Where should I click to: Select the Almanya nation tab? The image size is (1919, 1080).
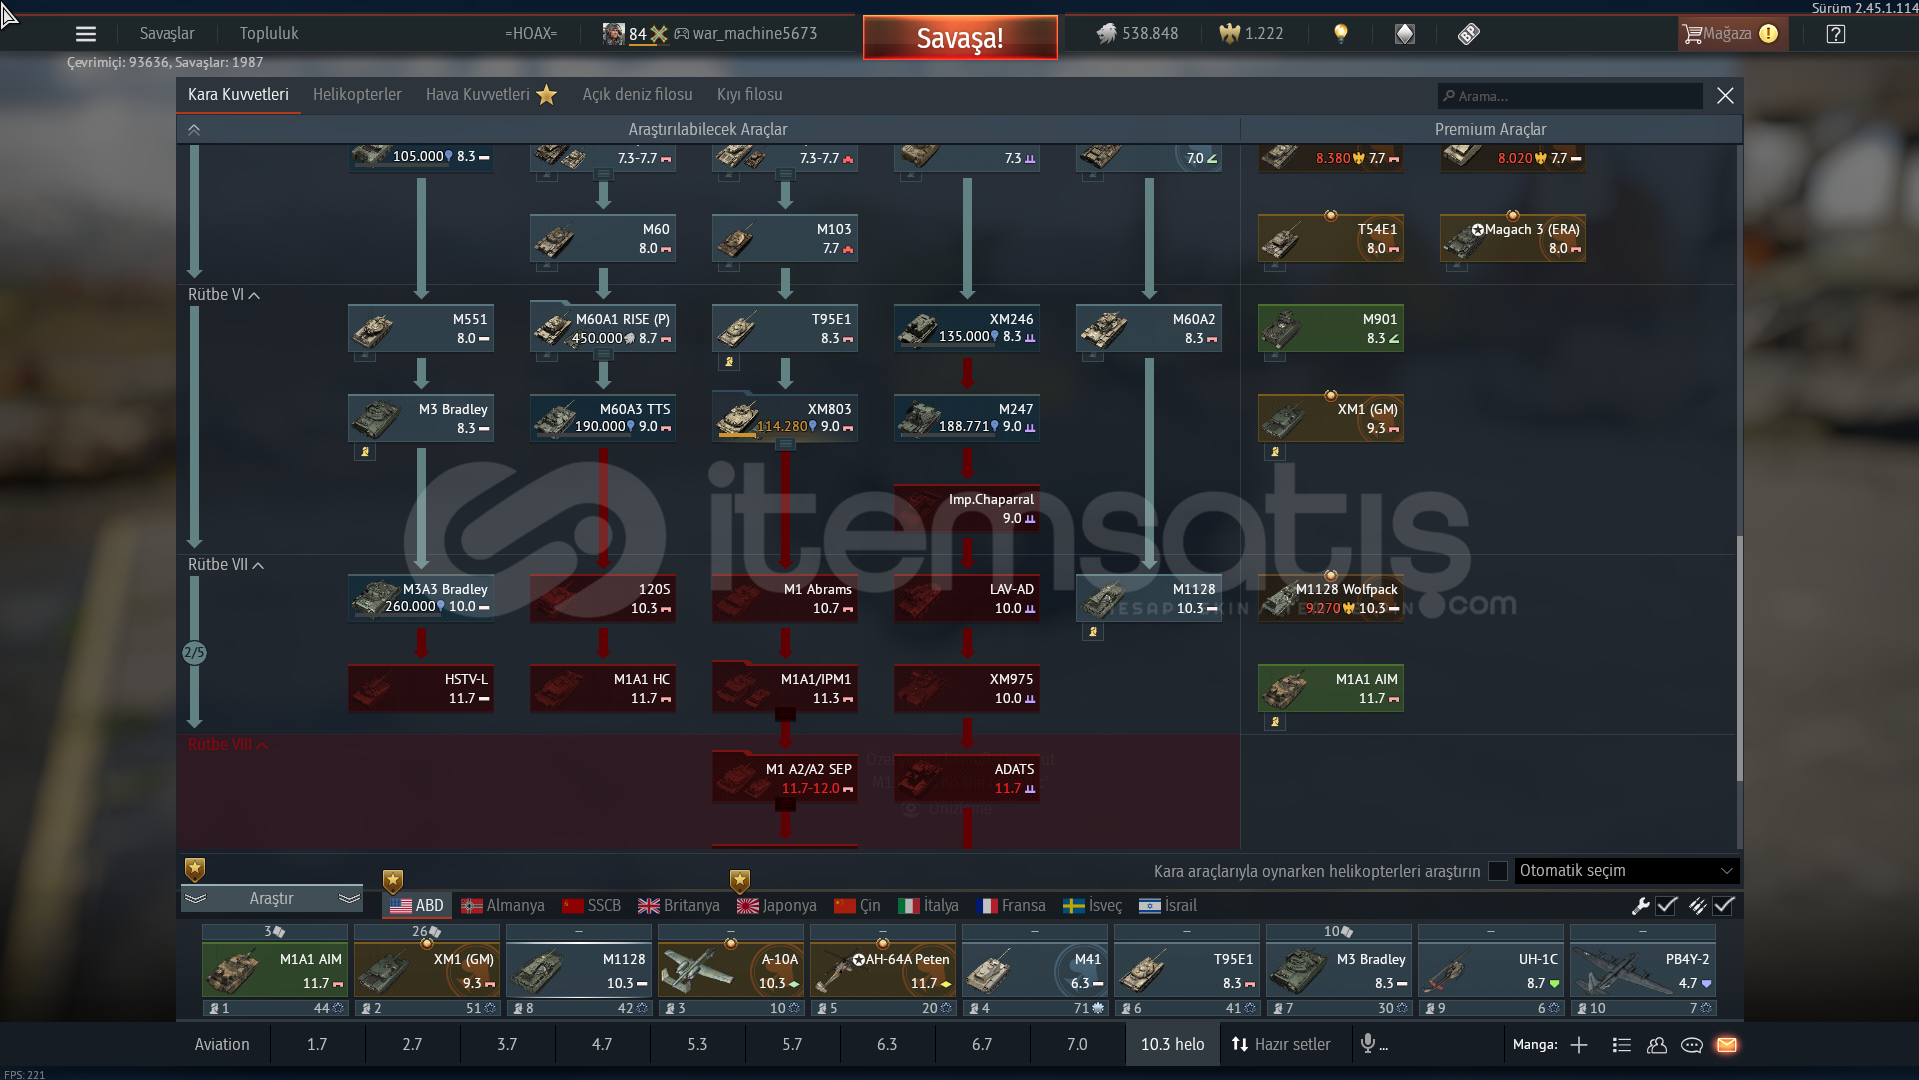(503, 906)
